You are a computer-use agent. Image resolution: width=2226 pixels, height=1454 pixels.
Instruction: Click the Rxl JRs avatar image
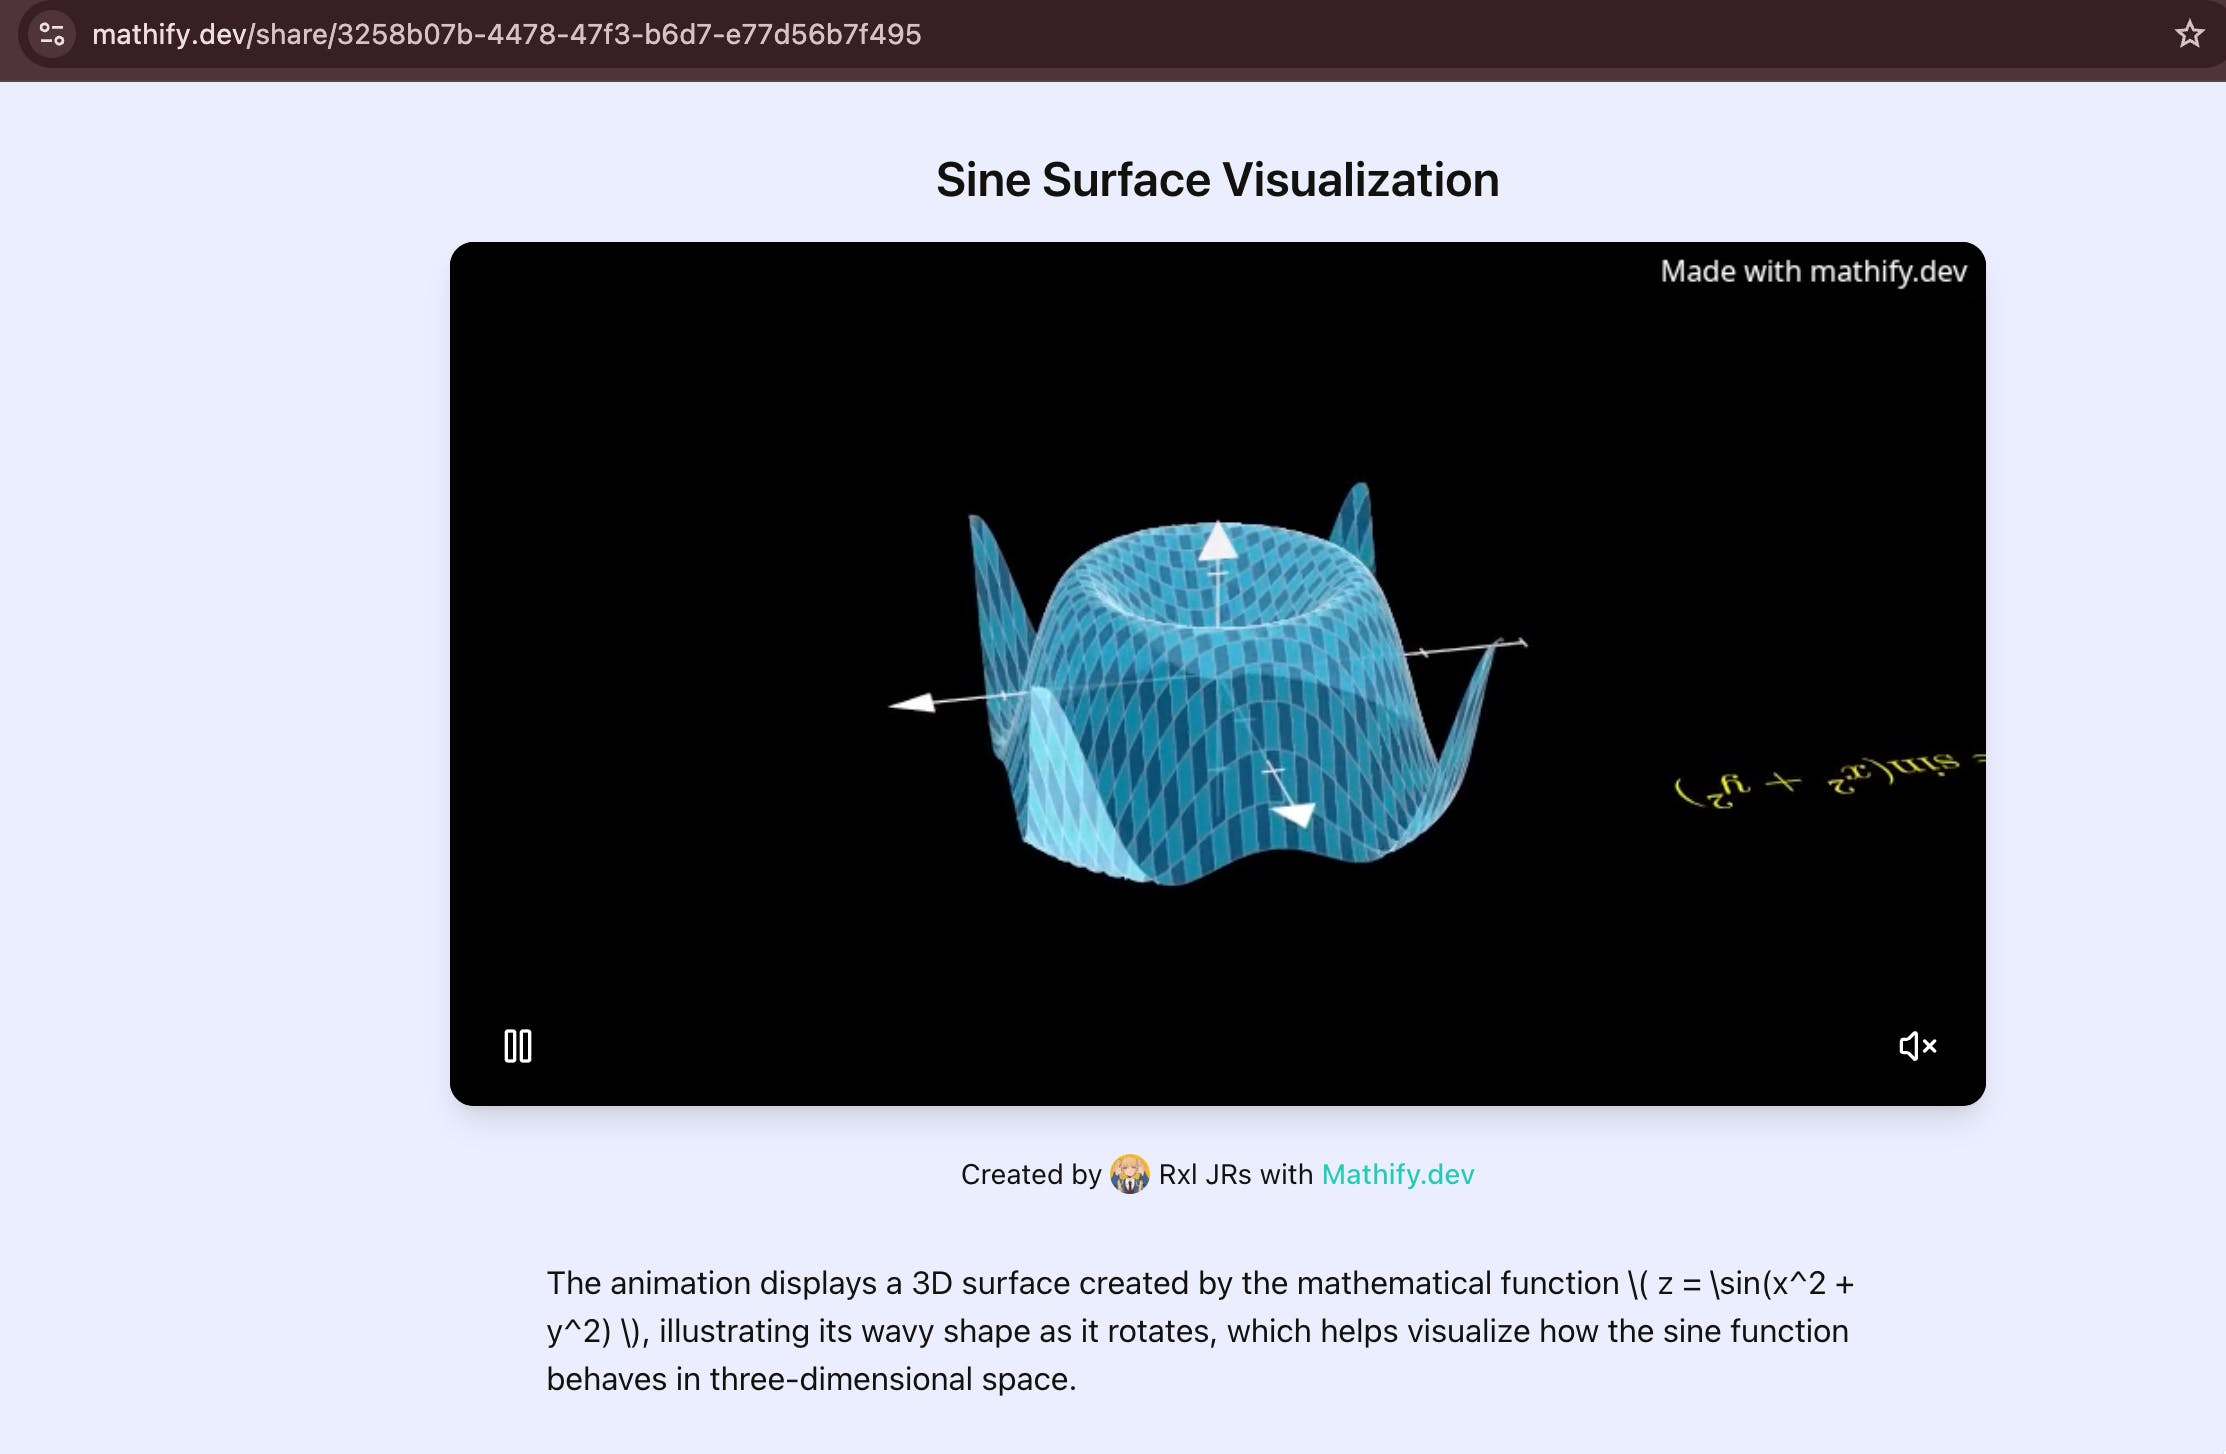point(1129,1174)
